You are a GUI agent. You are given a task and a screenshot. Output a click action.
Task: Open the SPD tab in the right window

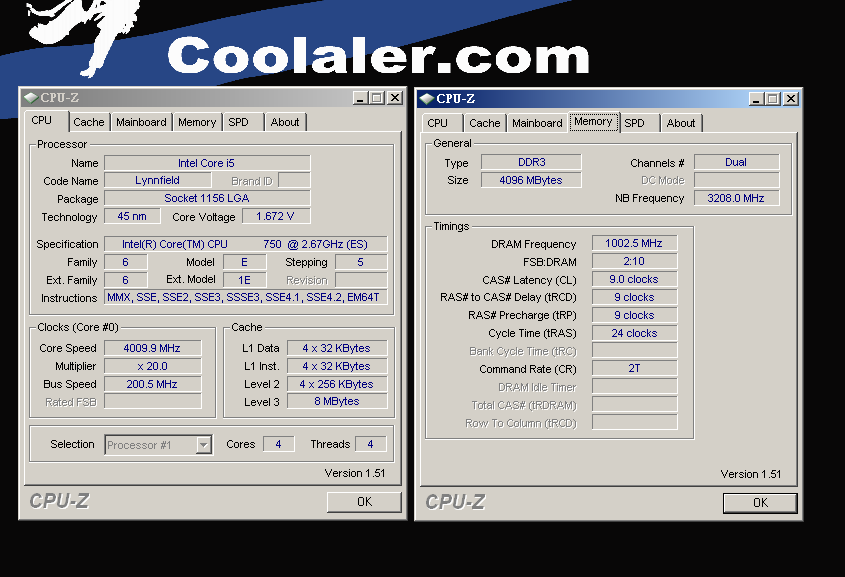[640, 123]
